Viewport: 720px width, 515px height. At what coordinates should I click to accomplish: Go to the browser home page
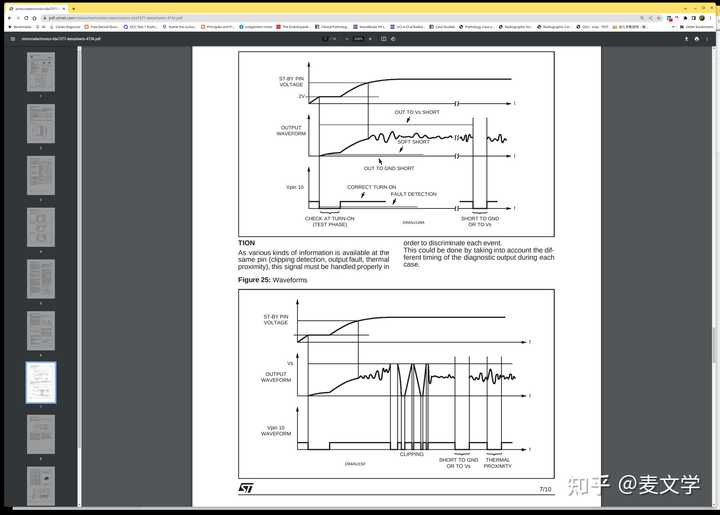coord(34,18)
